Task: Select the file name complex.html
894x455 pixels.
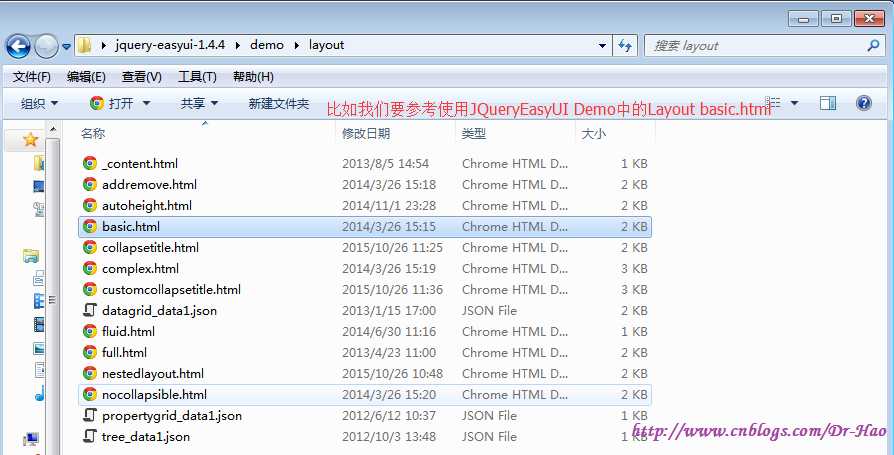Action: tap(140, 269)
